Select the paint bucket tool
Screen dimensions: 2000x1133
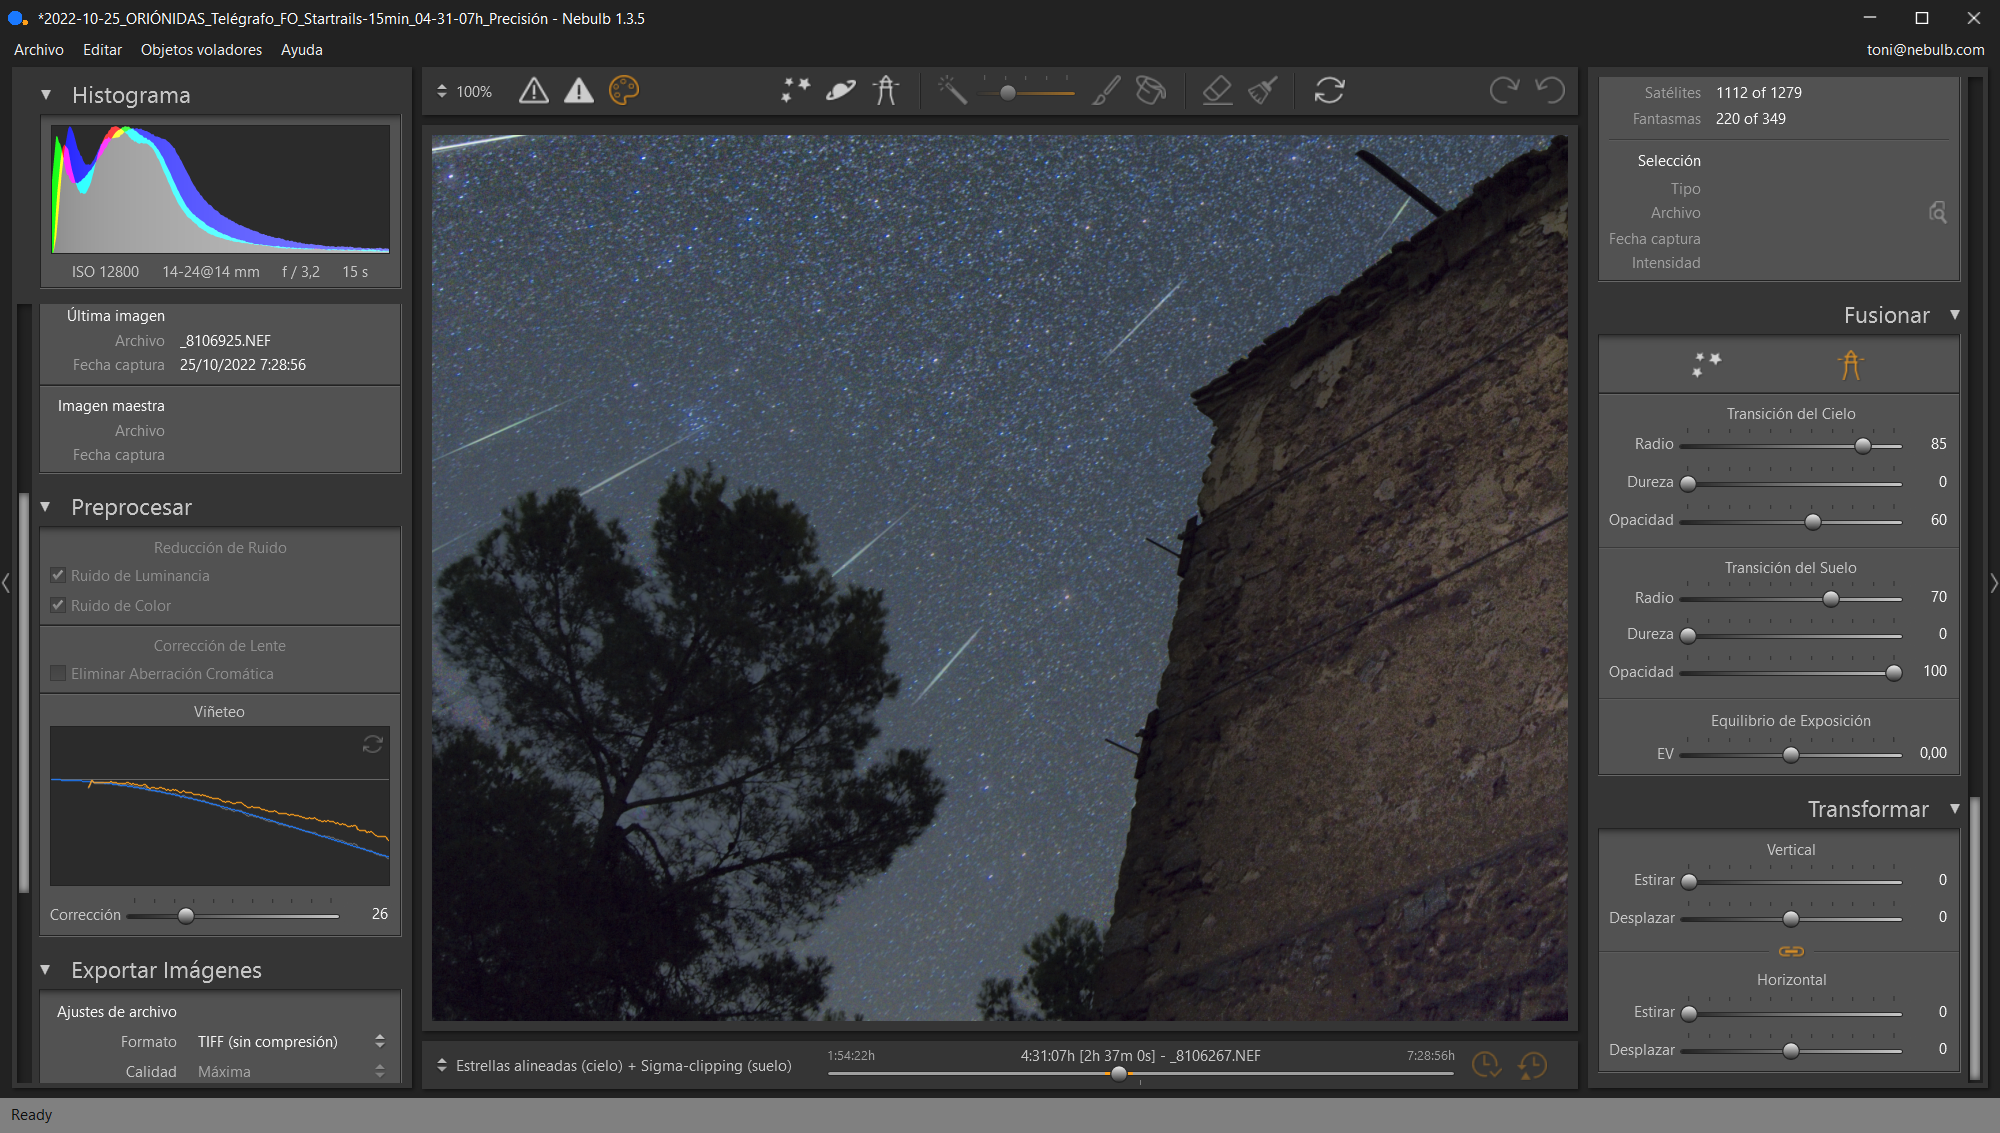tap(1151, 91)
